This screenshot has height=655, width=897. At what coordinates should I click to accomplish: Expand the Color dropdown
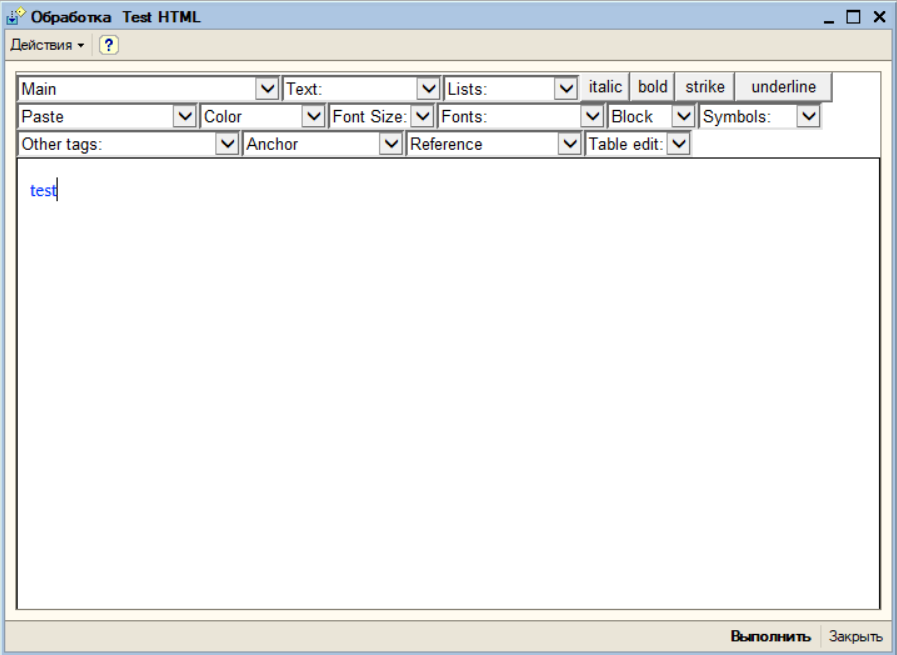(263, 116)
